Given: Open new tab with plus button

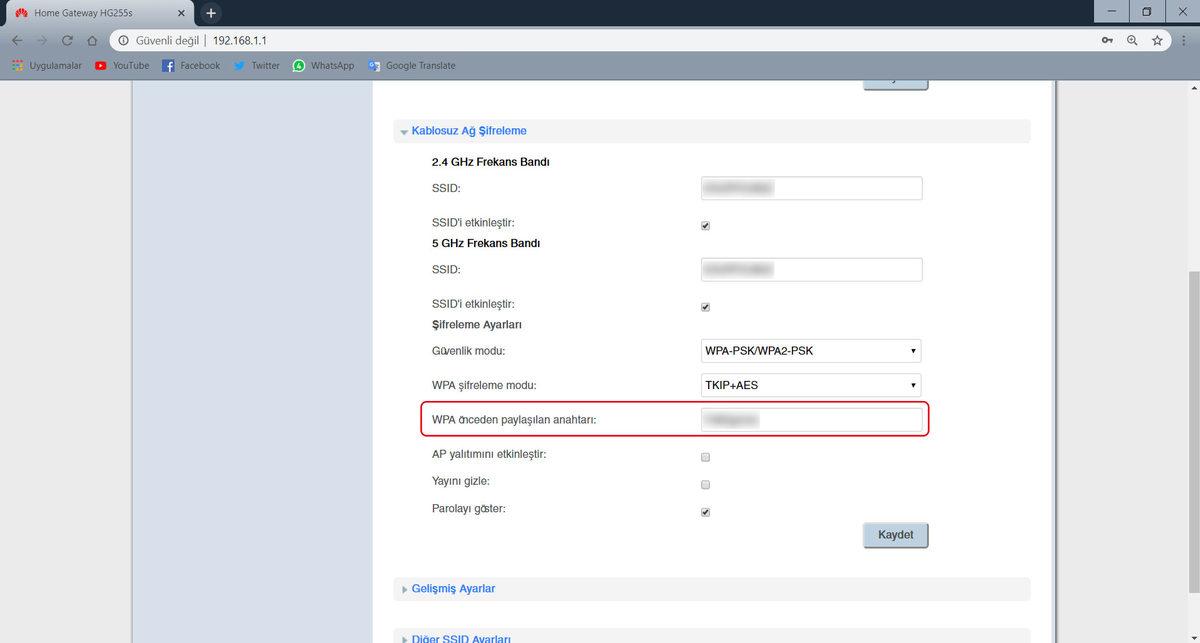Looking at the screenshot, I should 211,13.
